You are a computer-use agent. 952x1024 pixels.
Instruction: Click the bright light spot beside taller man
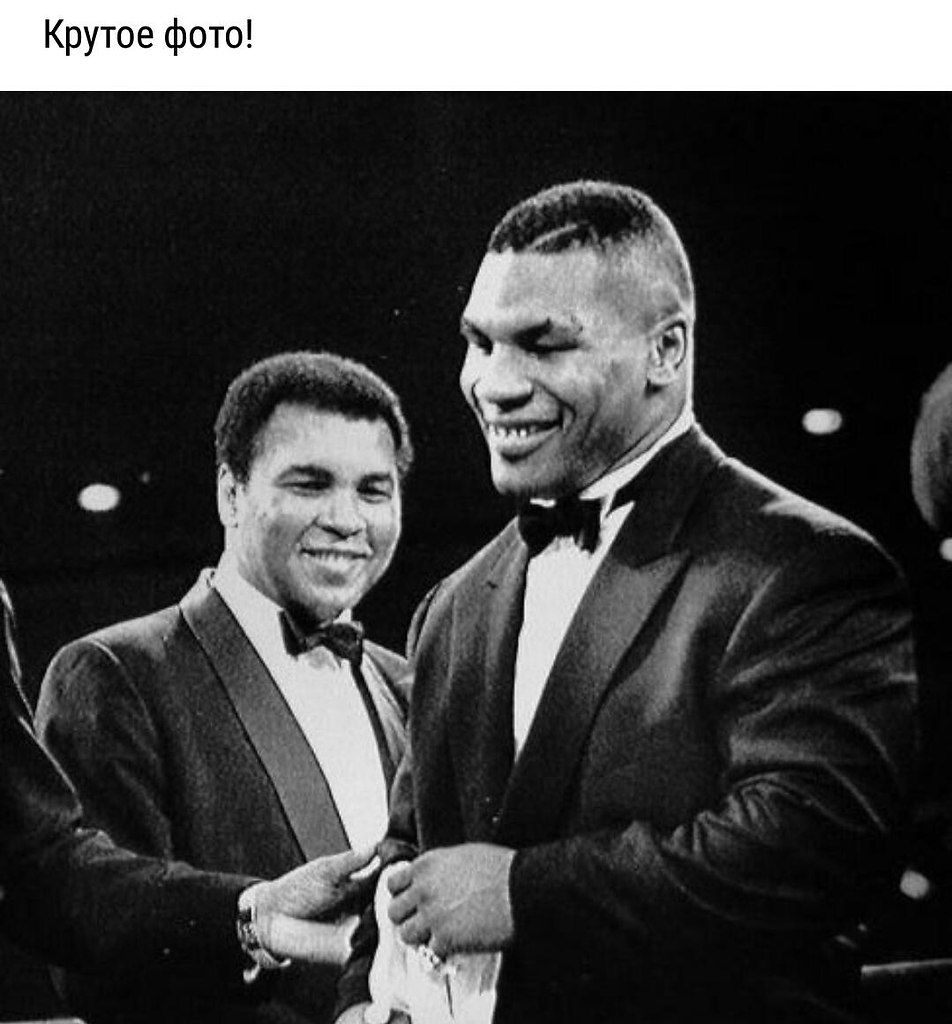tap(822, 421)
